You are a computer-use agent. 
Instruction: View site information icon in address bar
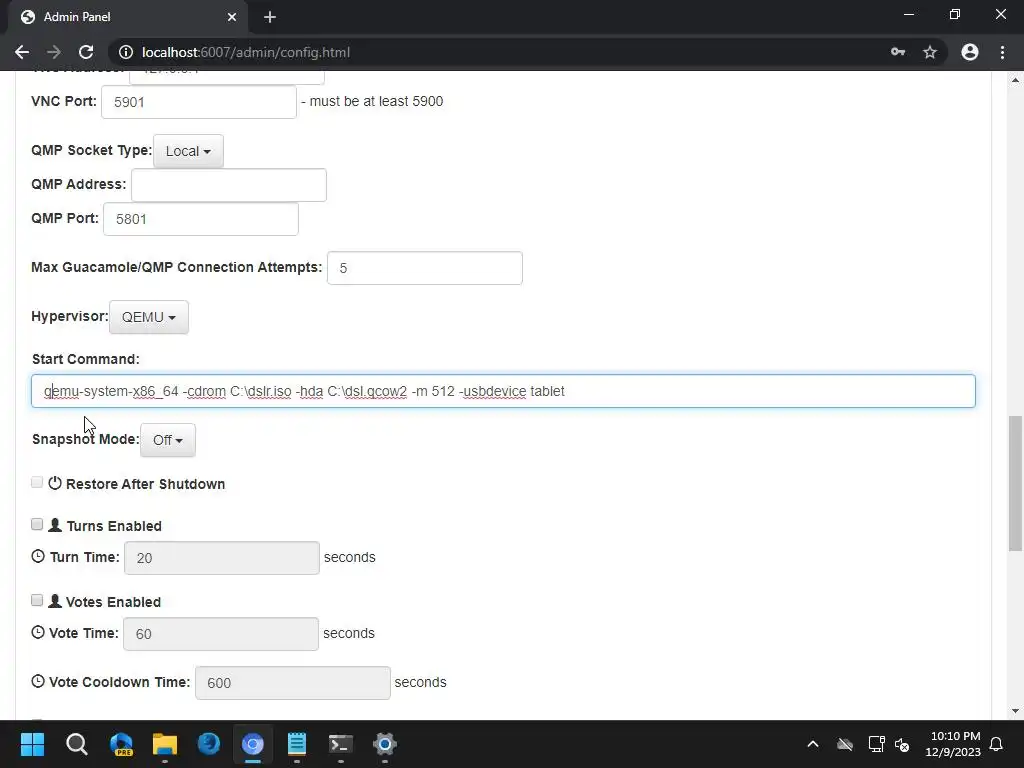(126, 52)
